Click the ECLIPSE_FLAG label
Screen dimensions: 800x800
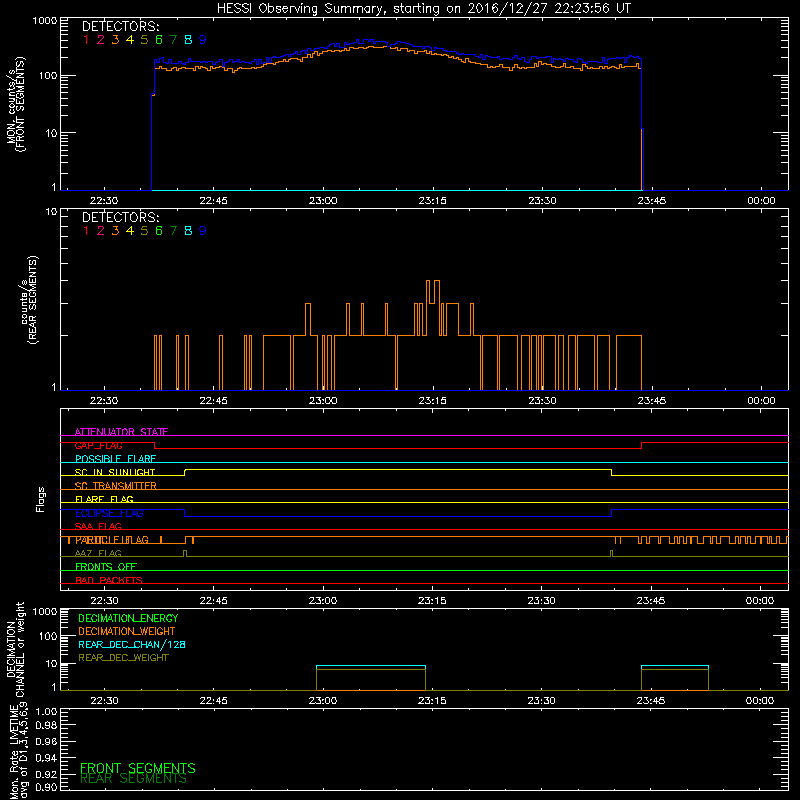[x=109, y=513]
